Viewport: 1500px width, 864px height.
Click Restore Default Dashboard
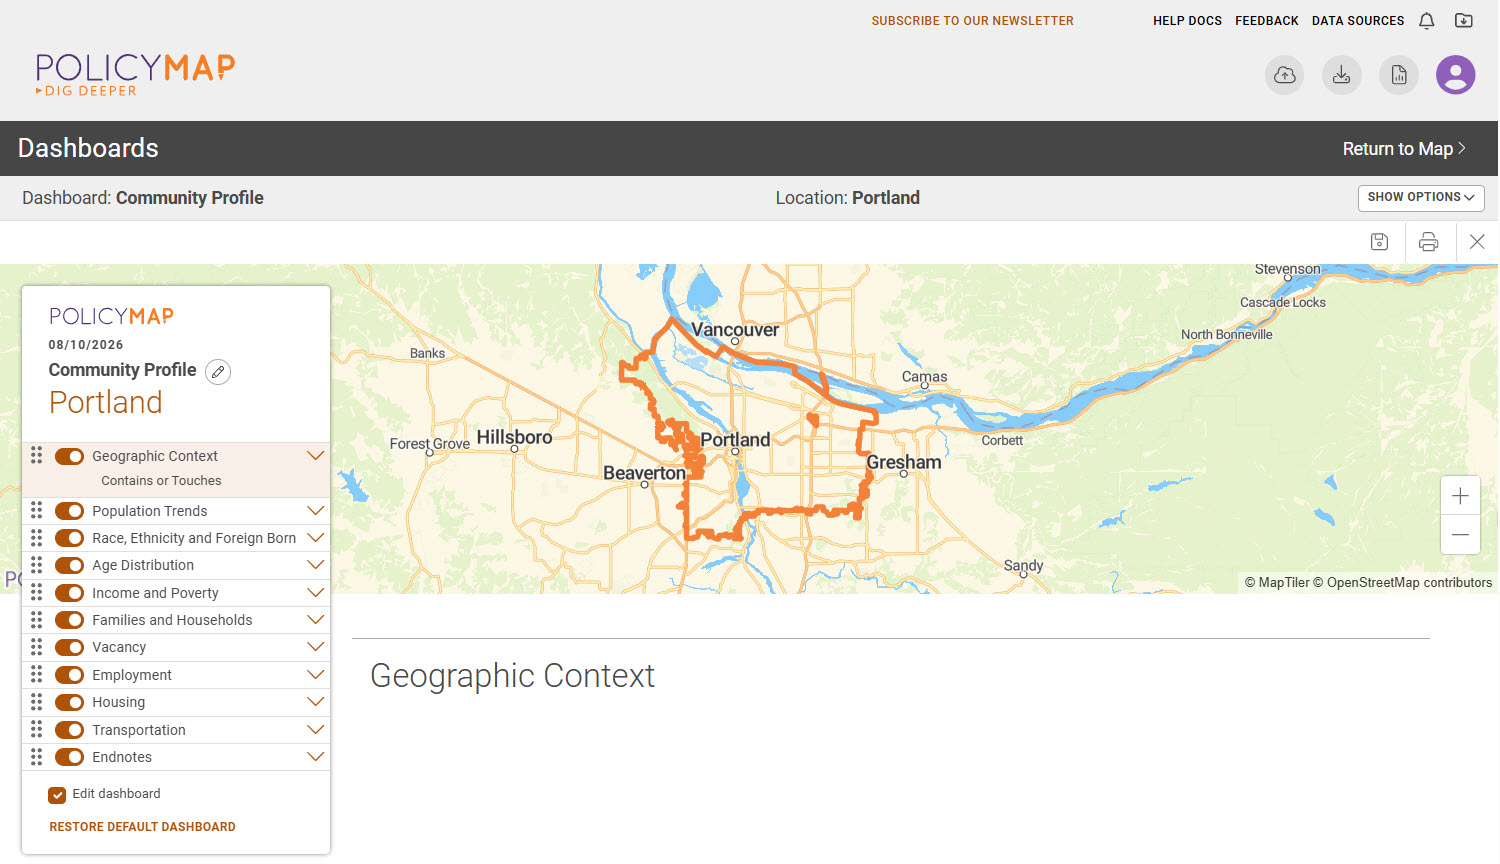click(x=143, y=827)
